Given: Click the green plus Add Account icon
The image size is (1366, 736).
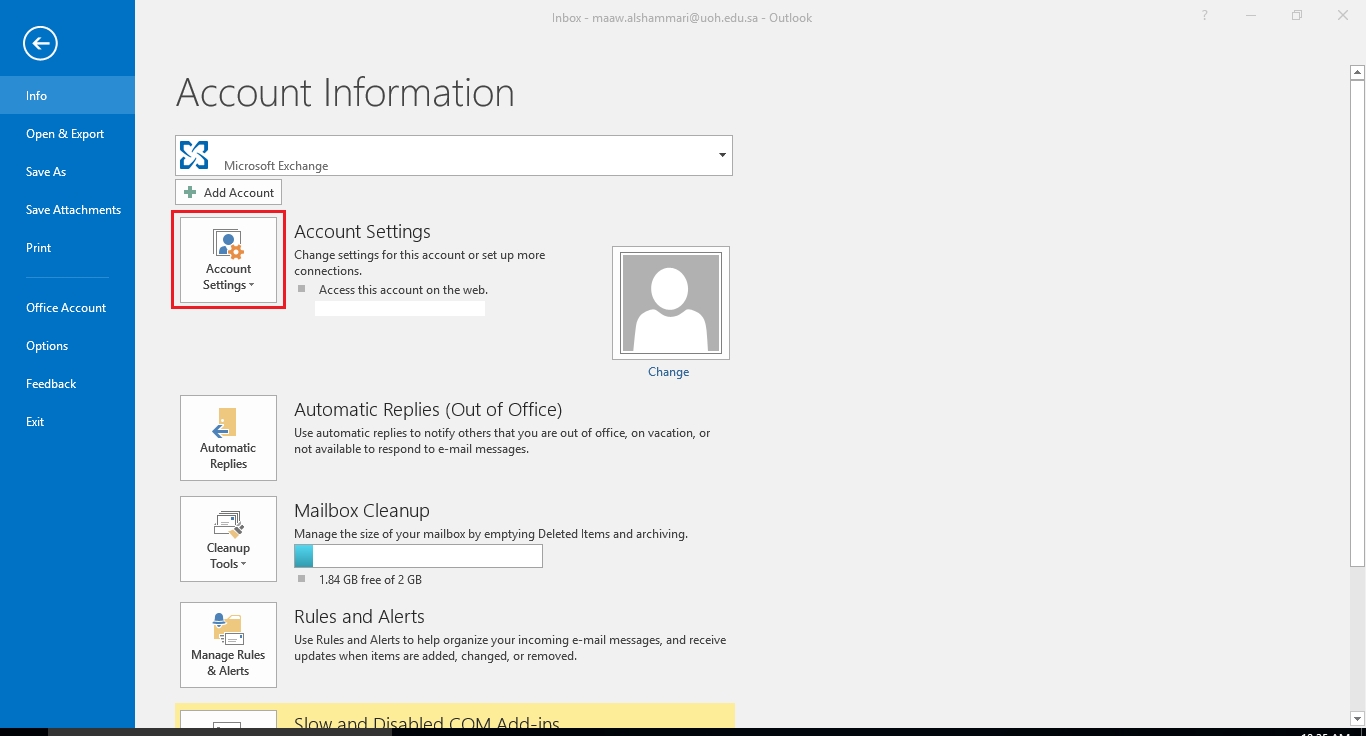Looking at the screenshot, I should coord(190,192).
